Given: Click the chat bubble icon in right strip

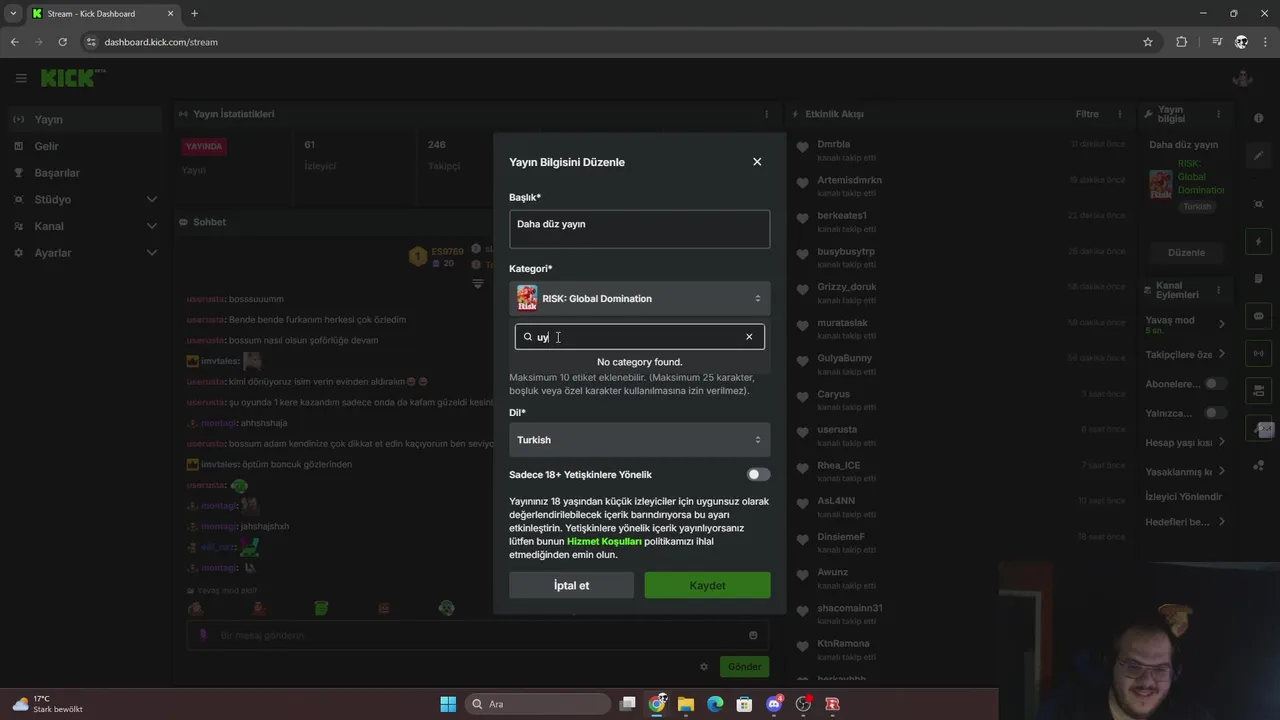Looking at the screenshot, I should pos(1259,316).
